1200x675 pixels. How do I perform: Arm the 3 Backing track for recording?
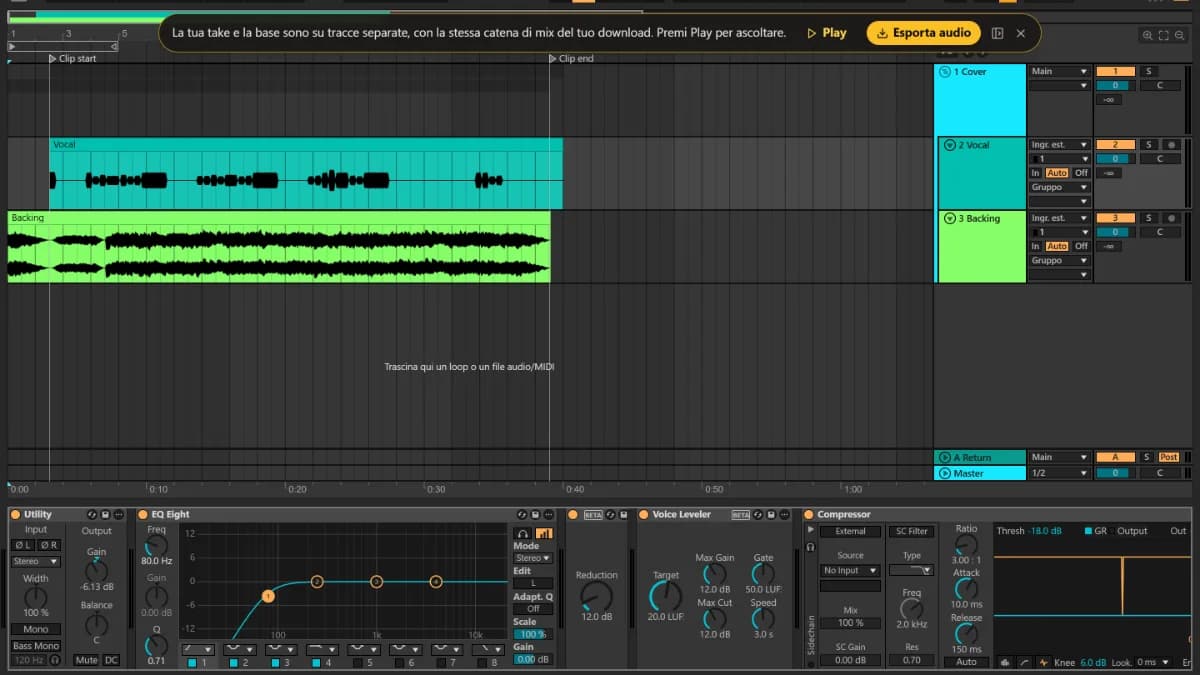coord(1171,218)
